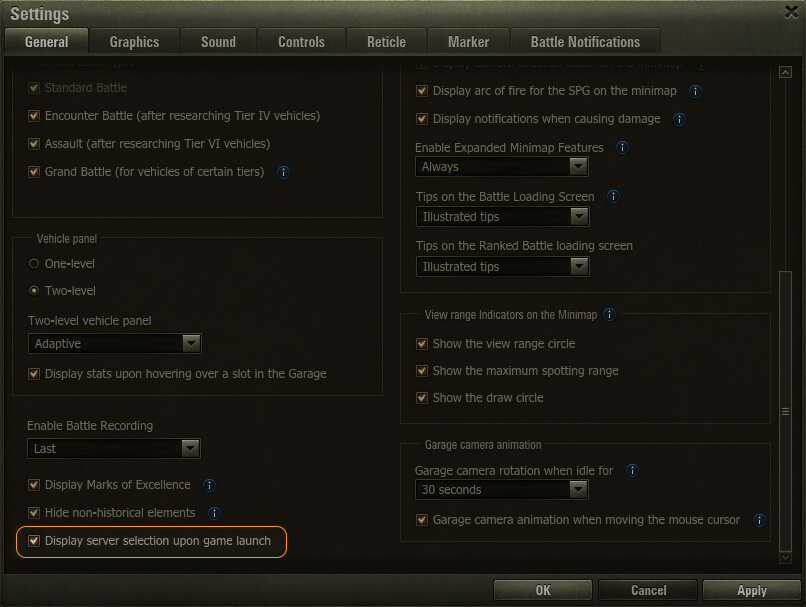Select the One-level vehicle panel option
The image size is (806, 607).
(35, 264)
